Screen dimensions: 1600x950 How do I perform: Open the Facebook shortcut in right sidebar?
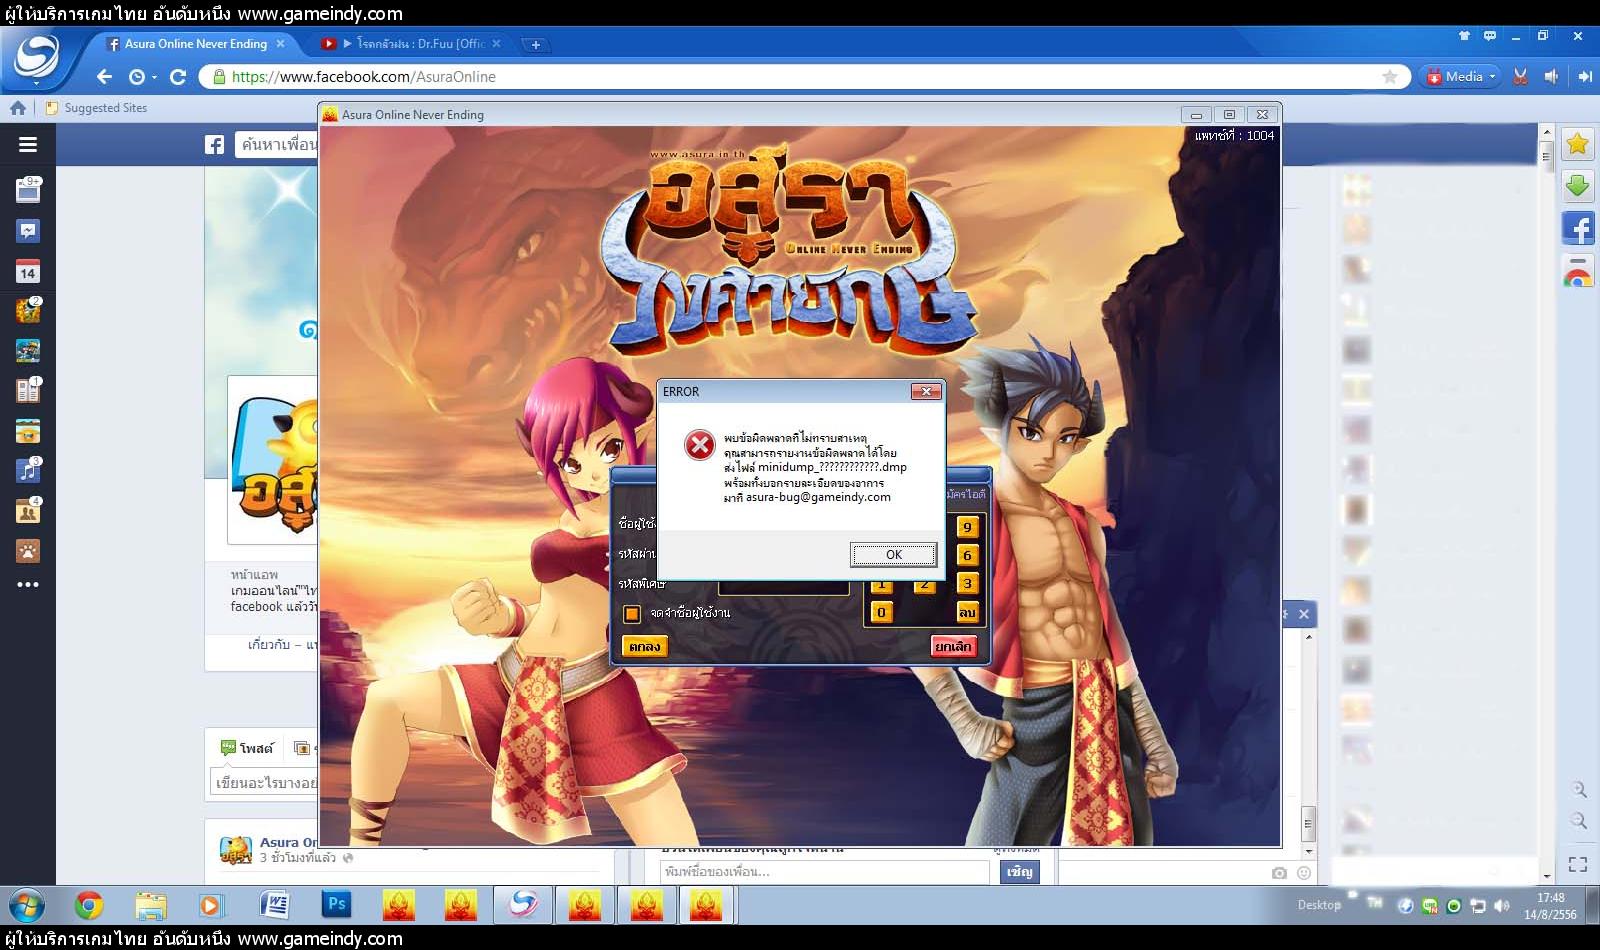pos(1578,229)
